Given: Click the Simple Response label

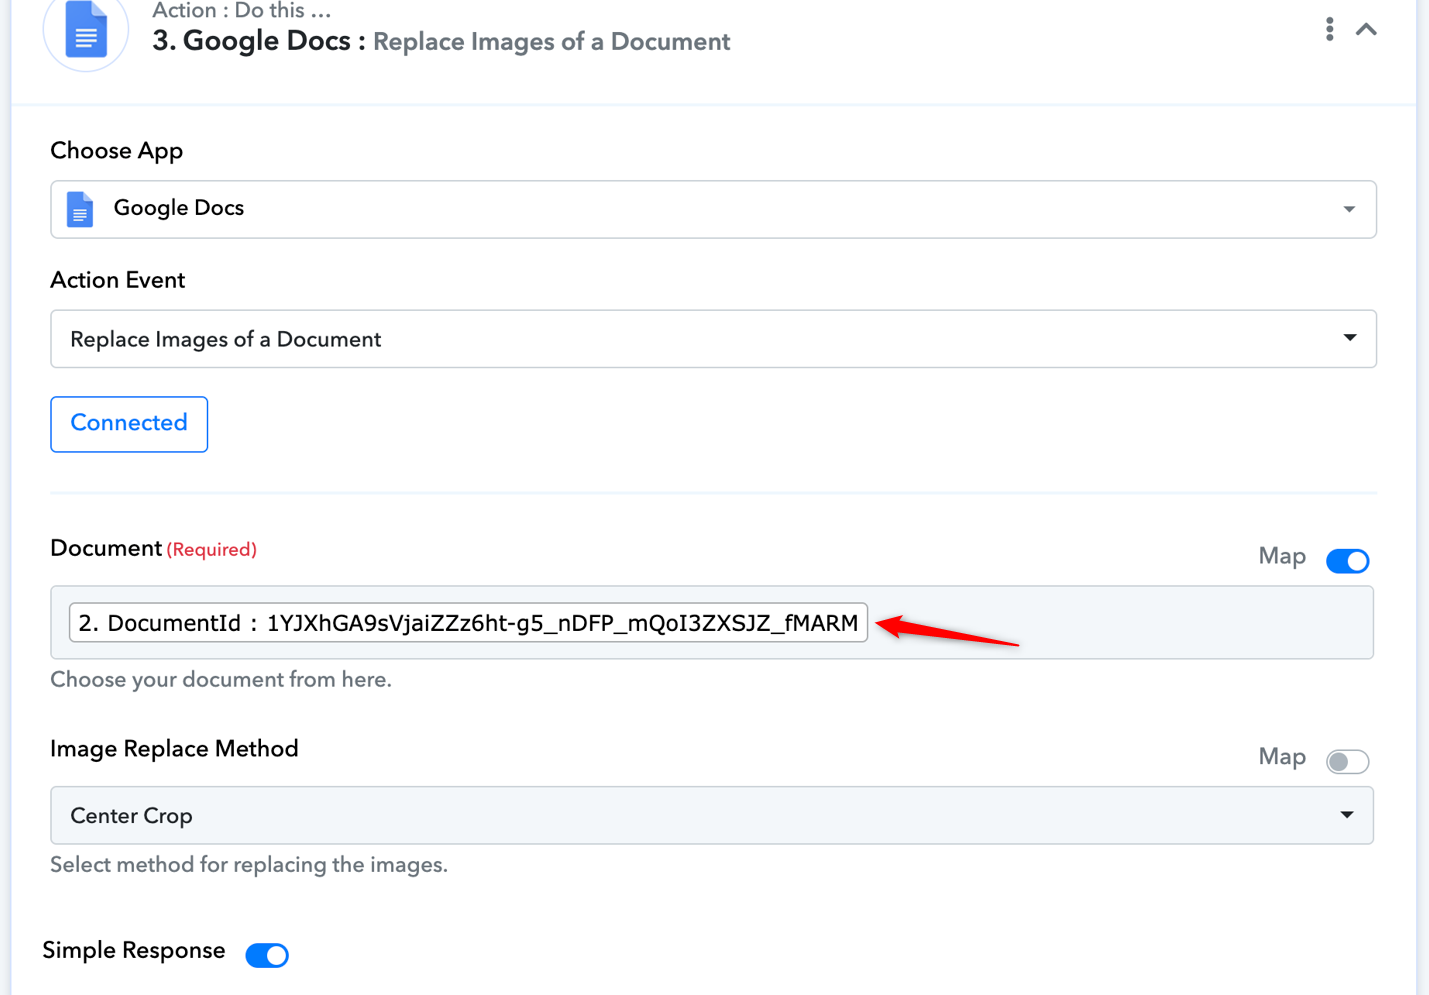Looking at the screenshot, I should pos(134,950).
